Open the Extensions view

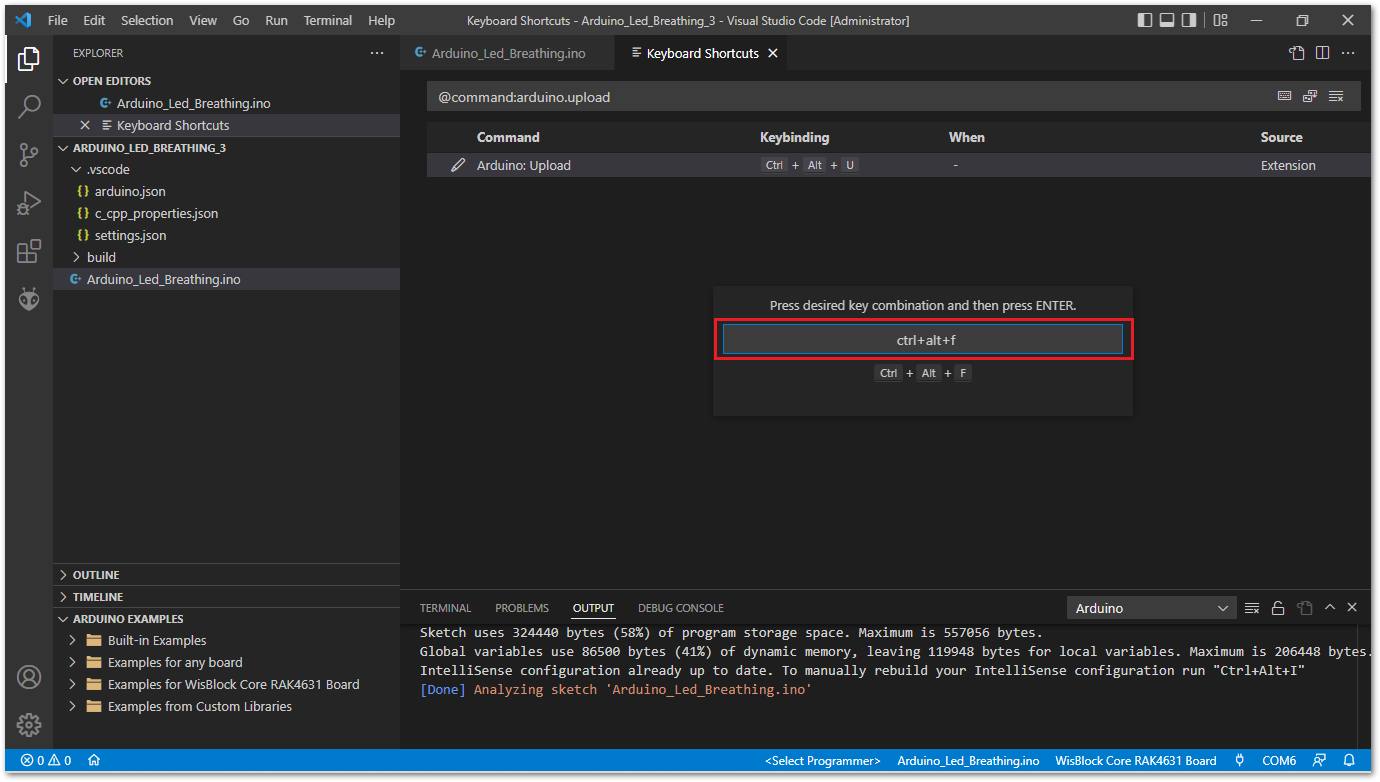click(x=29, y=251)
